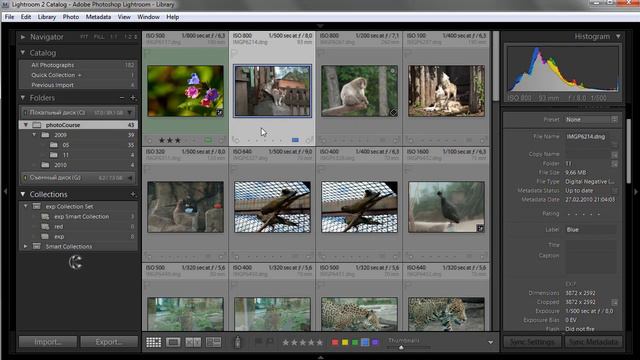Toggle the flag on the white wolves photo

(x=408, y=53)
